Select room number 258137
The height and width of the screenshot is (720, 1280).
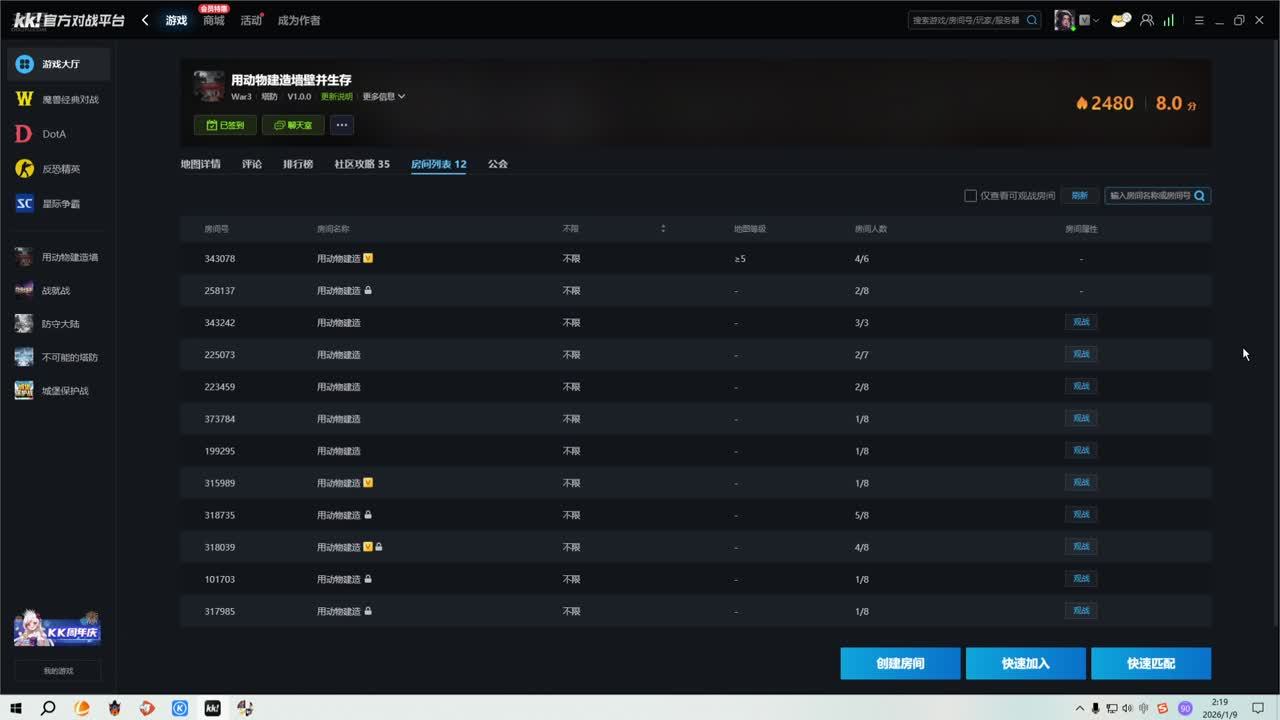click(220, 291)
